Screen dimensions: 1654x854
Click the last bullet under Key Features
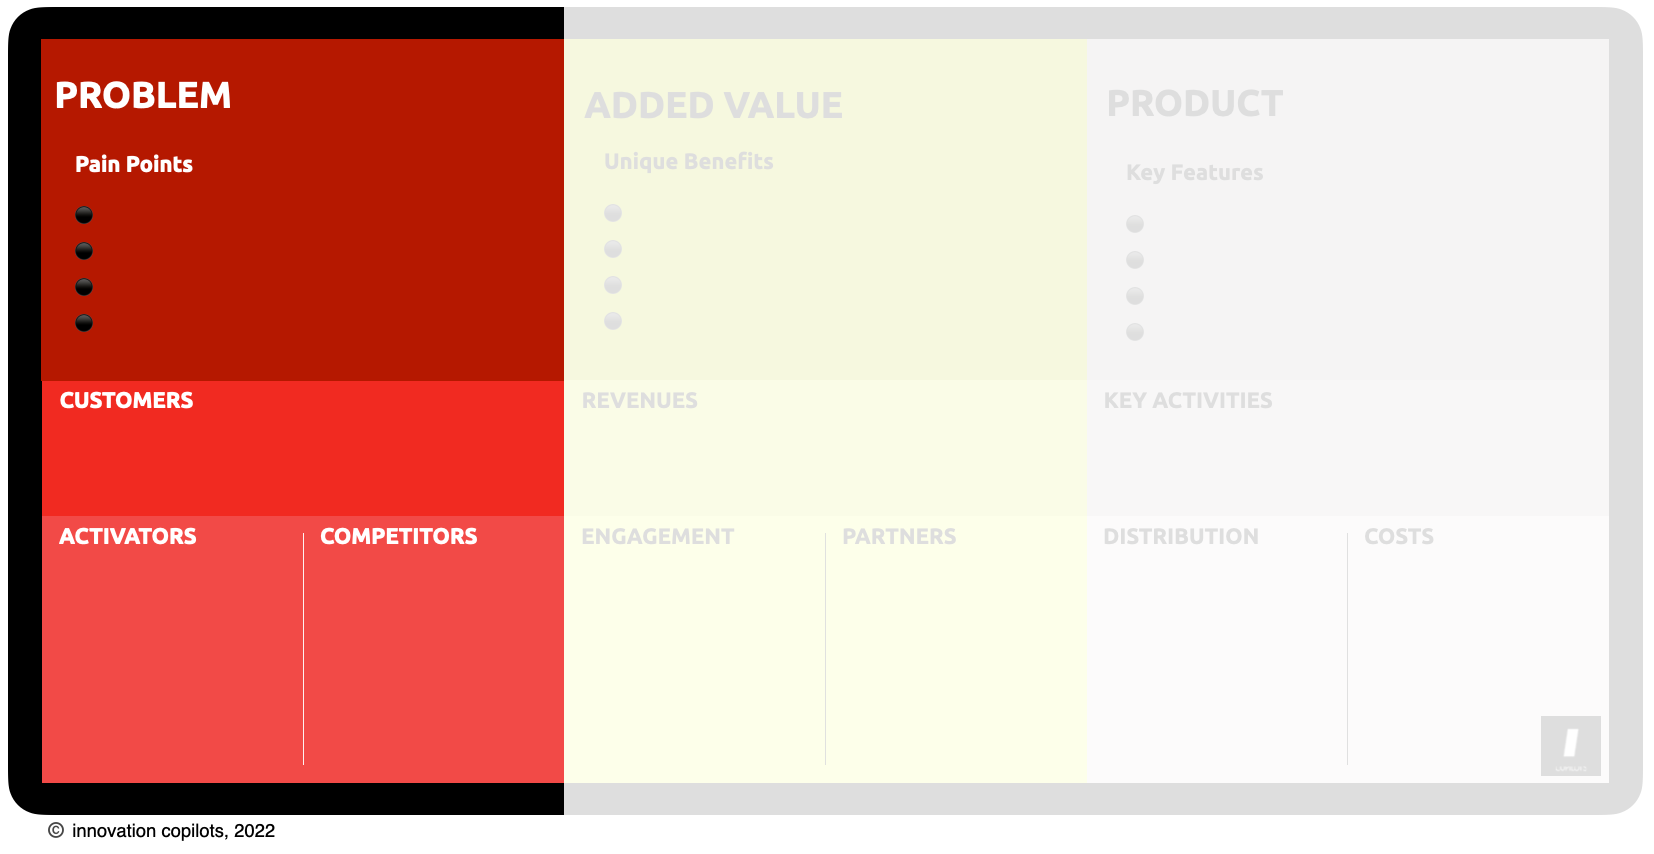point(1135,332)
